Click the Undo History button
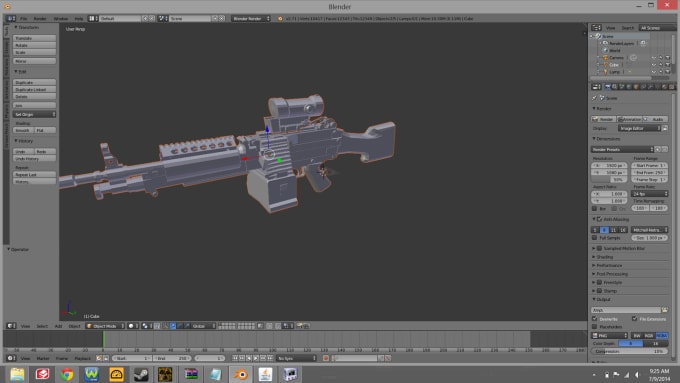This screenshot has height=383, width=680. [34, 159]
